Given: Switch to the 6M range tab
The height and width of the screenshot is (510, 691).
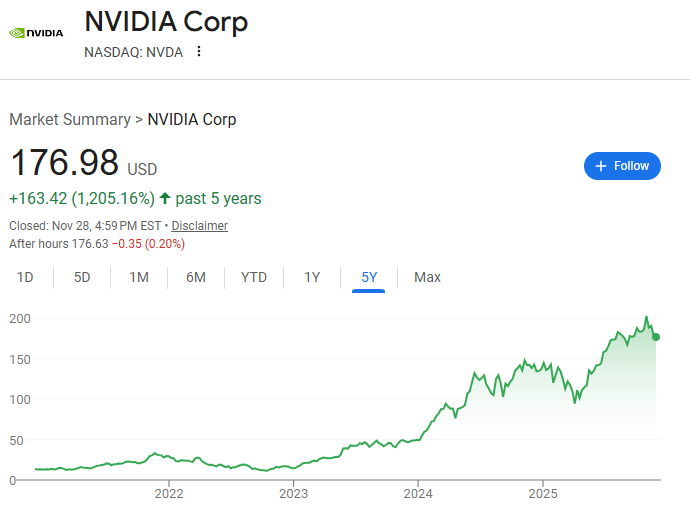Looking at the screenshot, I should (x=196, y=277).
